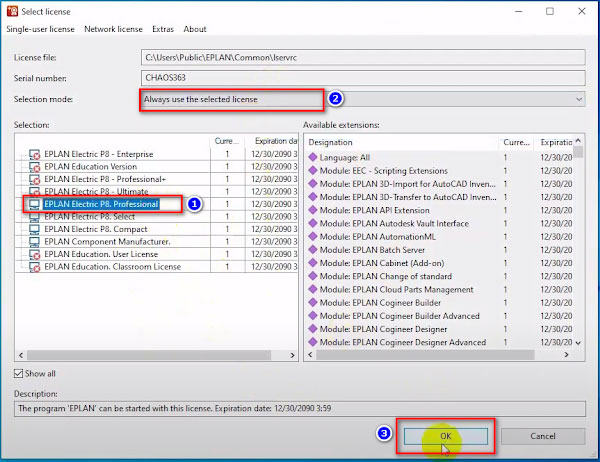Open the Extras menu

pos(162,29)
